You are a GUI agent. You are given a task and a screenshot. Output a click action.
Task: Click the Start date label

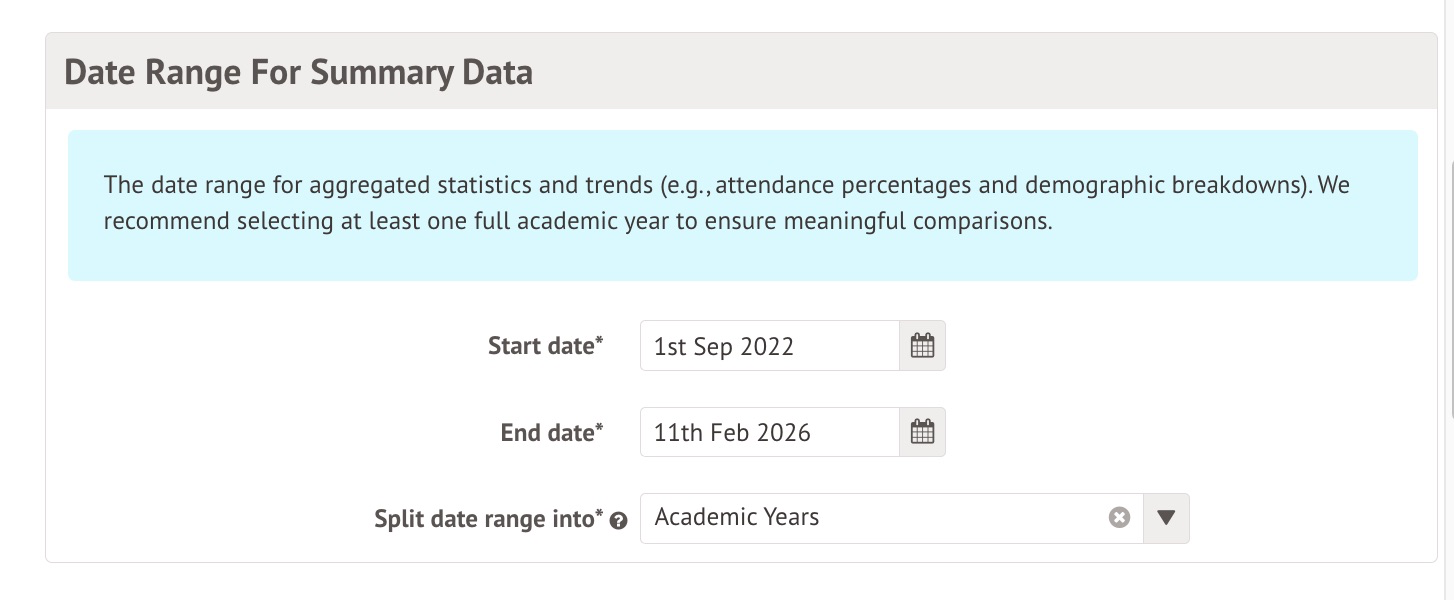(x=540, y=346)
